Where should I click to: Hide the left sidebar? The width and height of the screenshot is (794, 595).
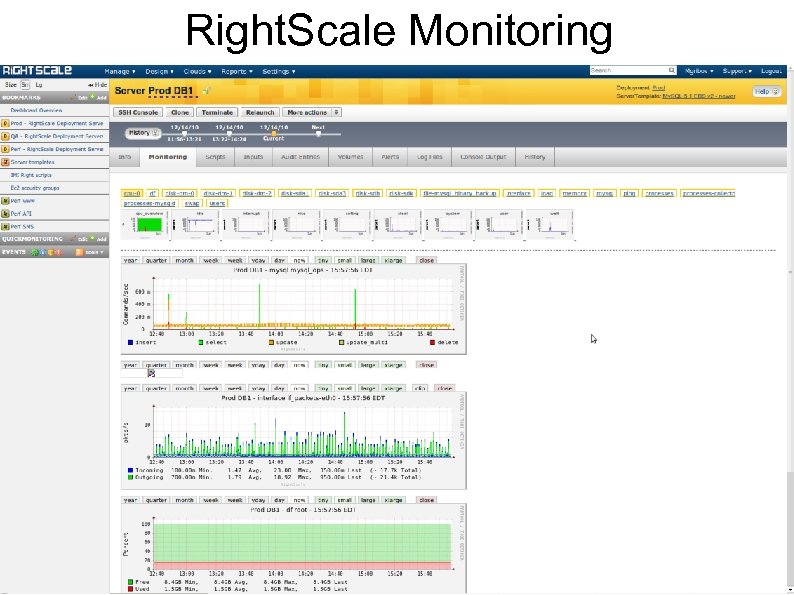97,85
